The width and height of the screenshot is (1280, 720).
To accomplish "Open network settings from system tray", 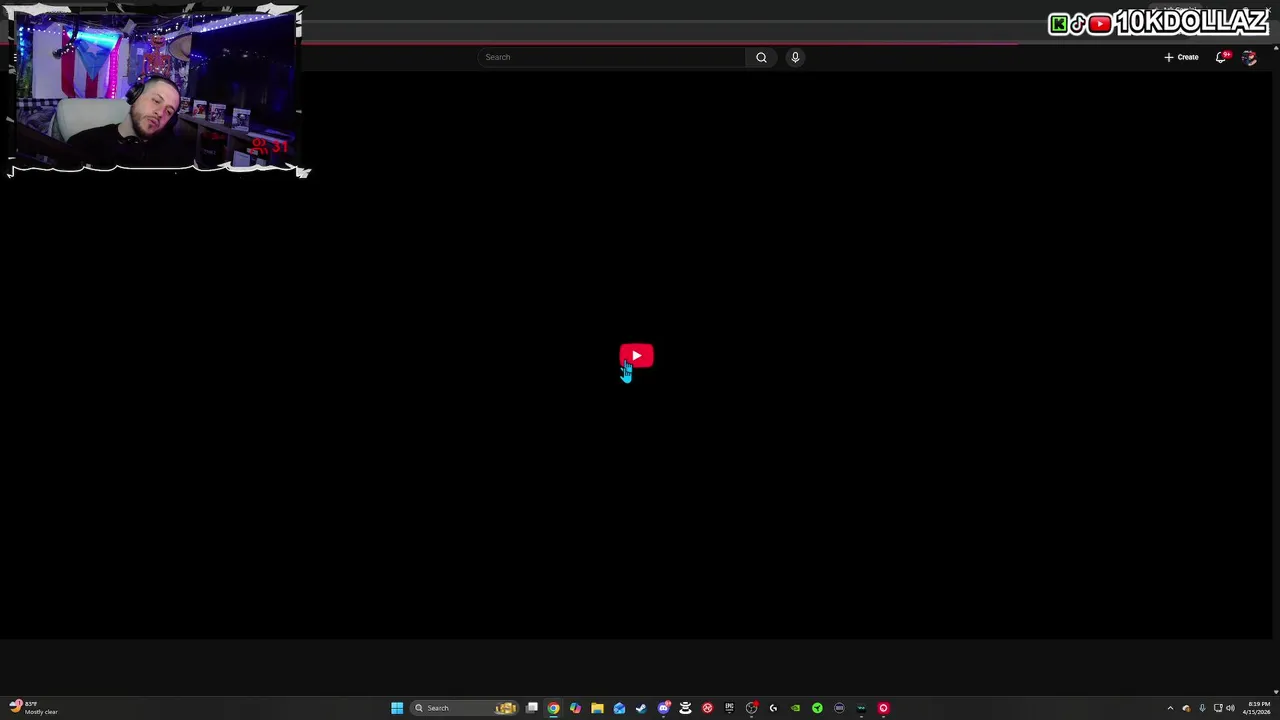I will 1218,708.
